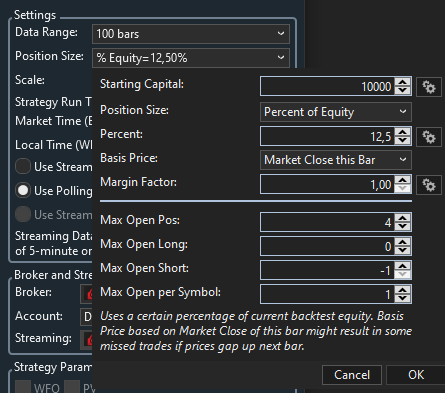Click the Cancel button
Image resolution: width=445 pixels, height=393 pixels.
coord(352,375)
